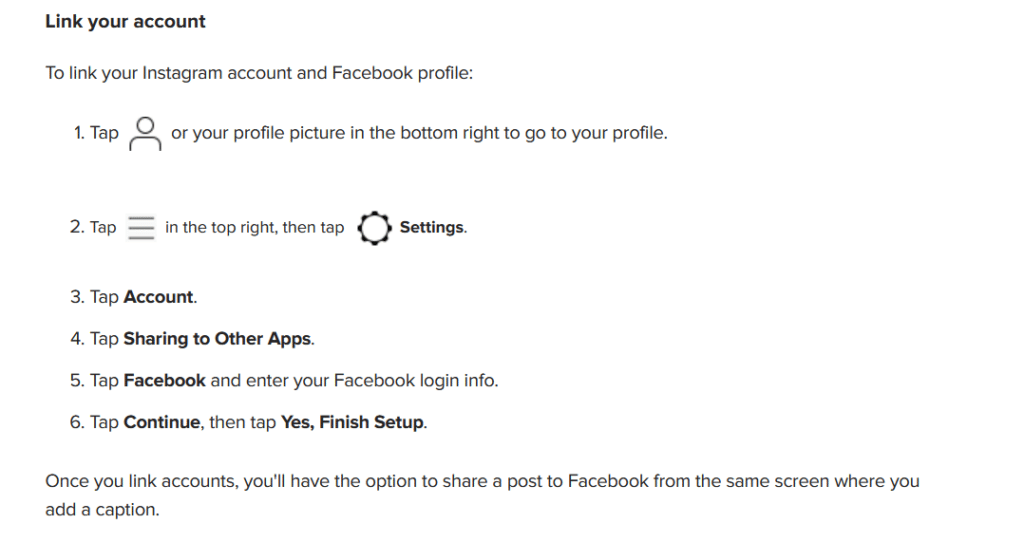The height and width of the screenshot is (542, 1024).
Task: Click the profile silhouette icon in step 1
Action: 145,133
